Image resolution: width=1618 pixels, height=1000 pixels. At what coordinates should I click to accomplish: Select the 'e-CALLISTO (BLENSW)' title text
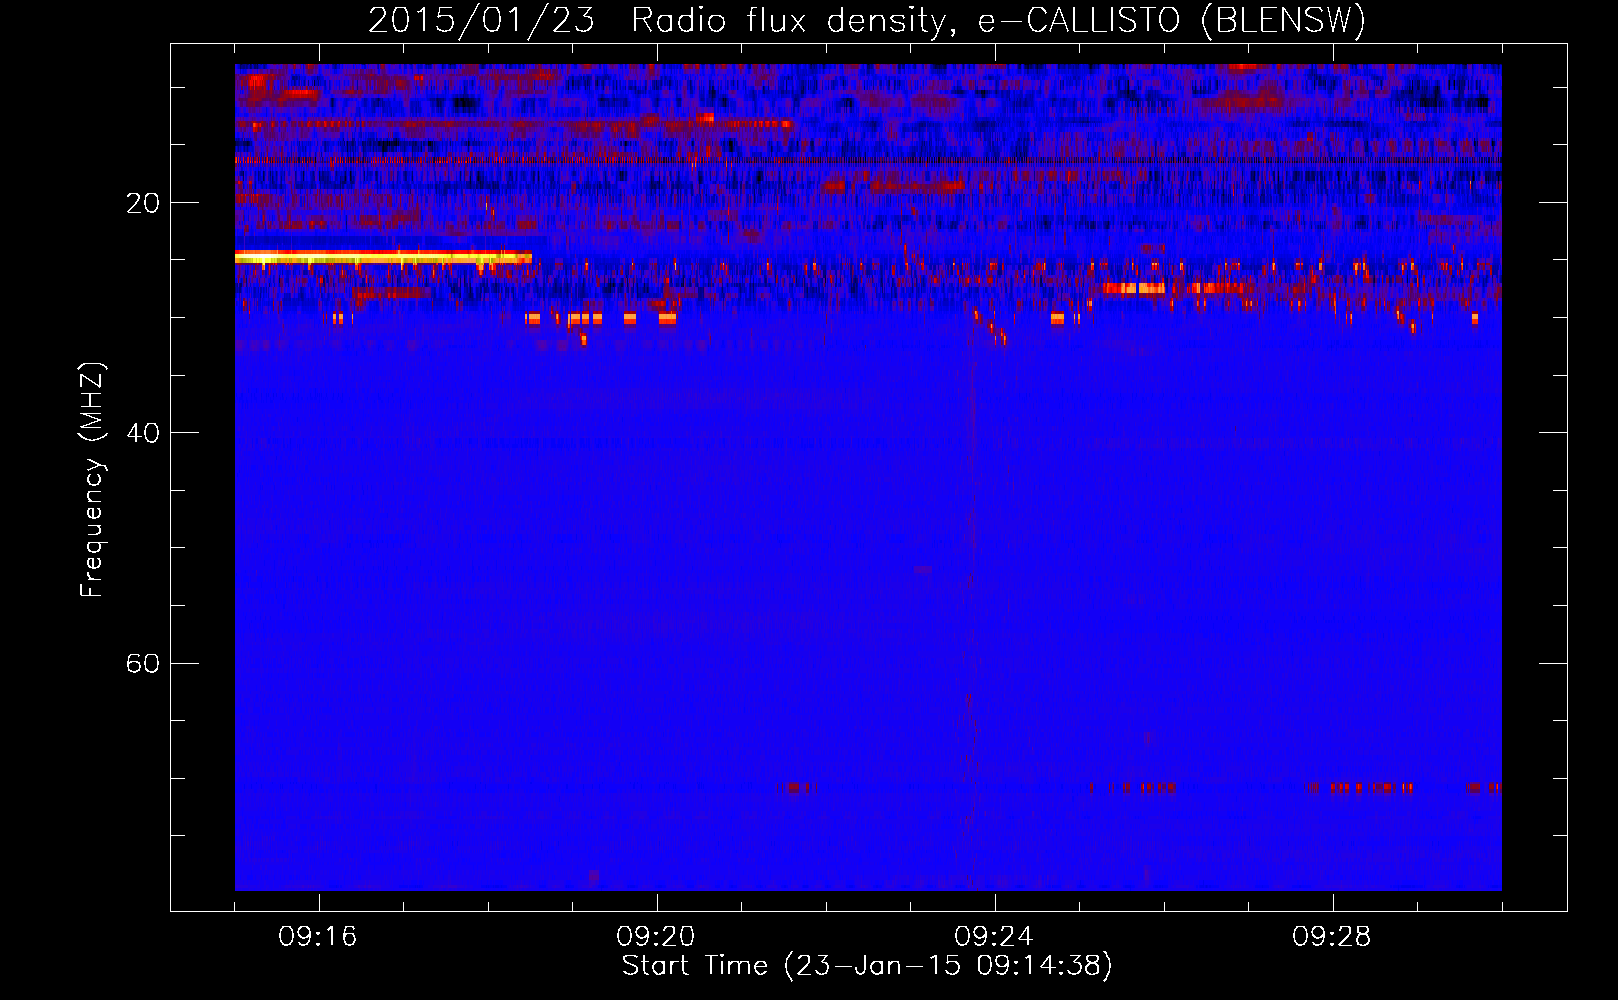(x=1171, y=21)
